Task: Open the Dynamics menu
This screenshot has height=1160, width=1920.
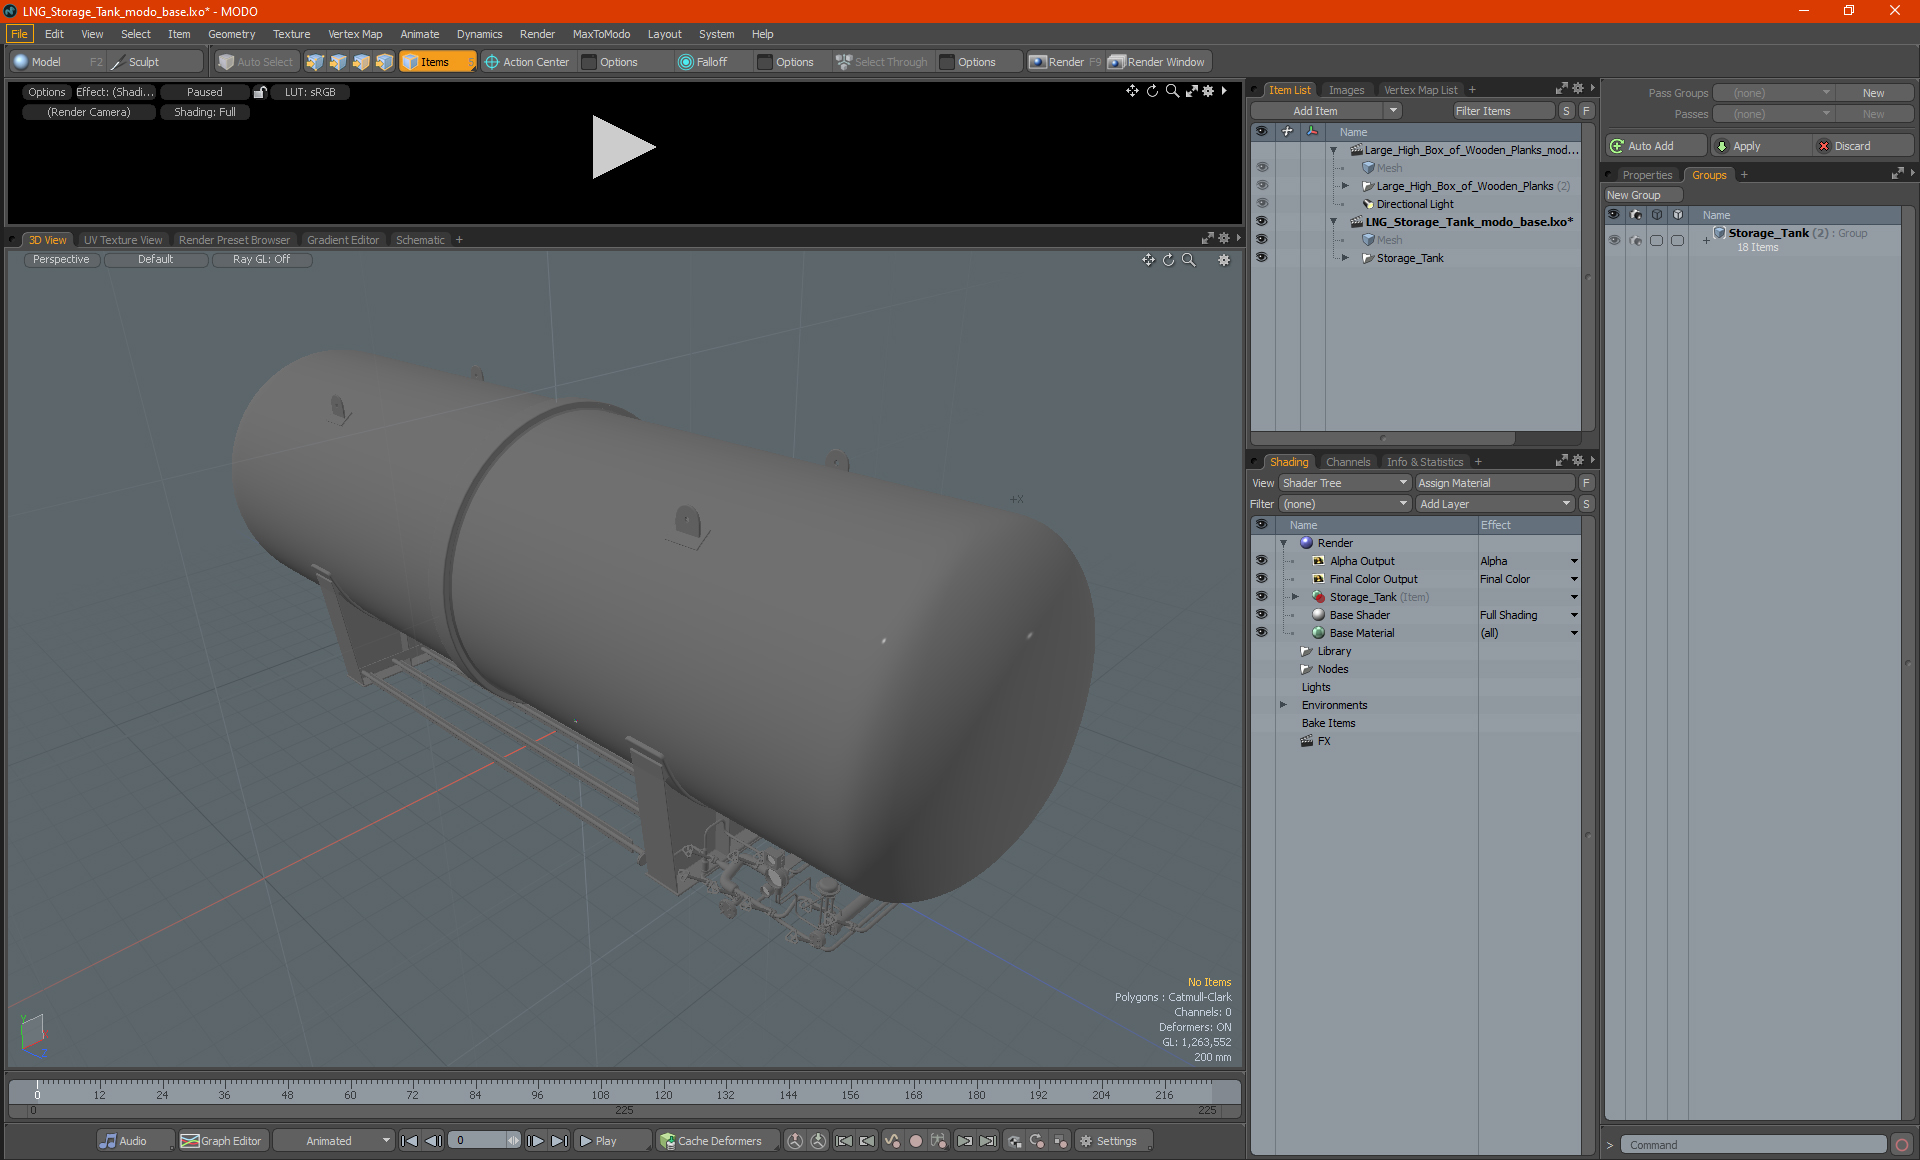Action: (x=479, y=34)
